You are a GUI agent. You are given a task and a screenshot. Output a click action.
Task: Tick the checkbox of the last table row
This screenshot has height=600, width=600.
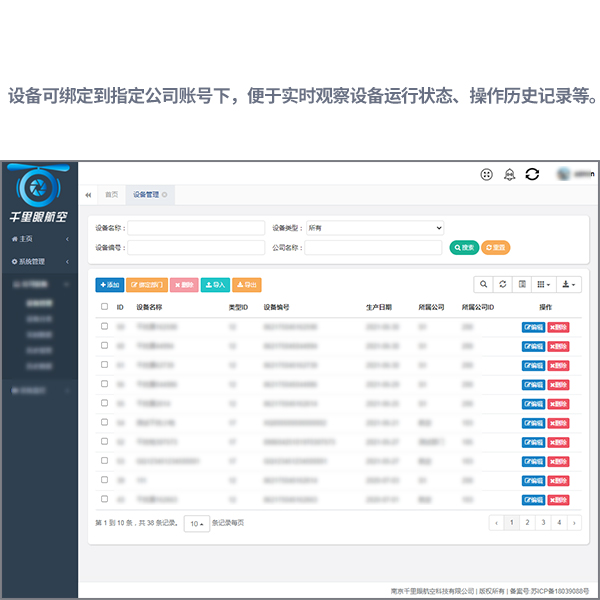click(104, 499)
